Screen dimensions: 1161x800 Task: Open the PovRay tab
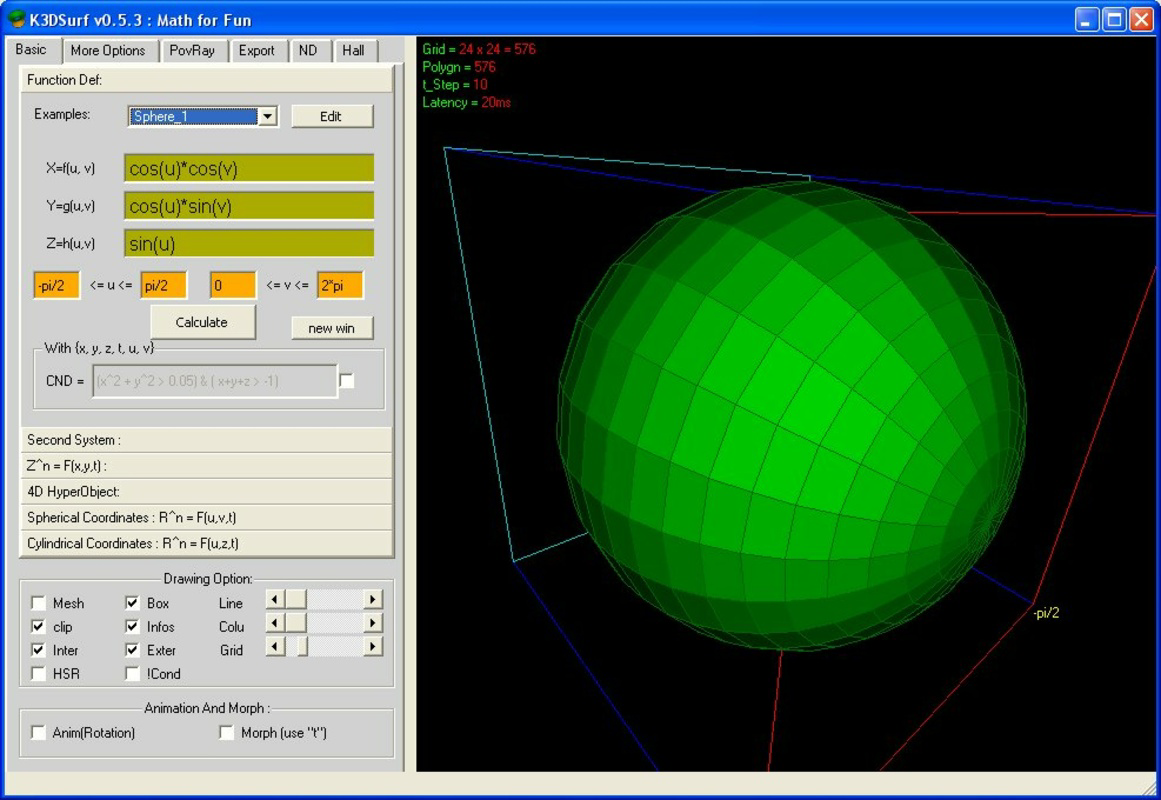192,50
